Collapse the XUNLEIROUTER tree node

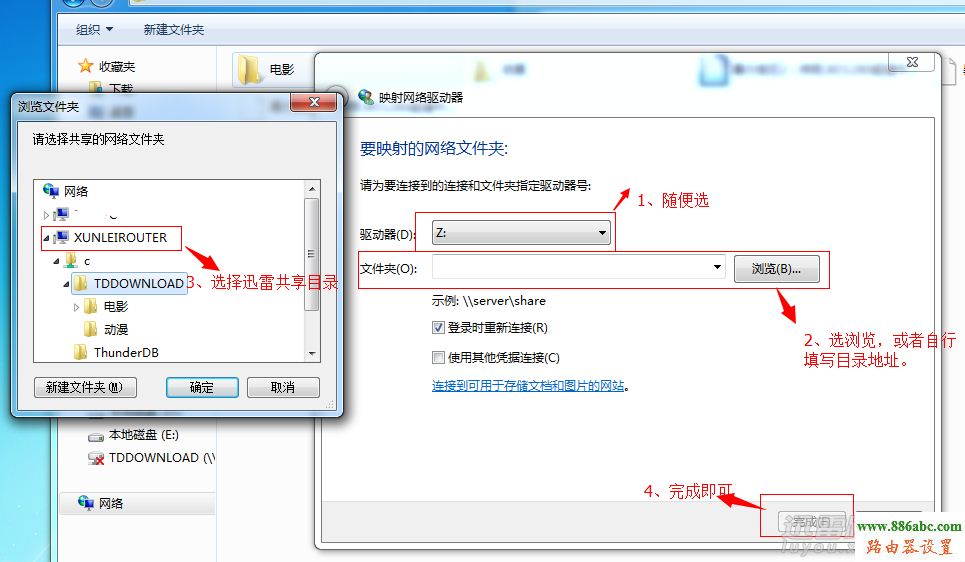tap(46, 238)
